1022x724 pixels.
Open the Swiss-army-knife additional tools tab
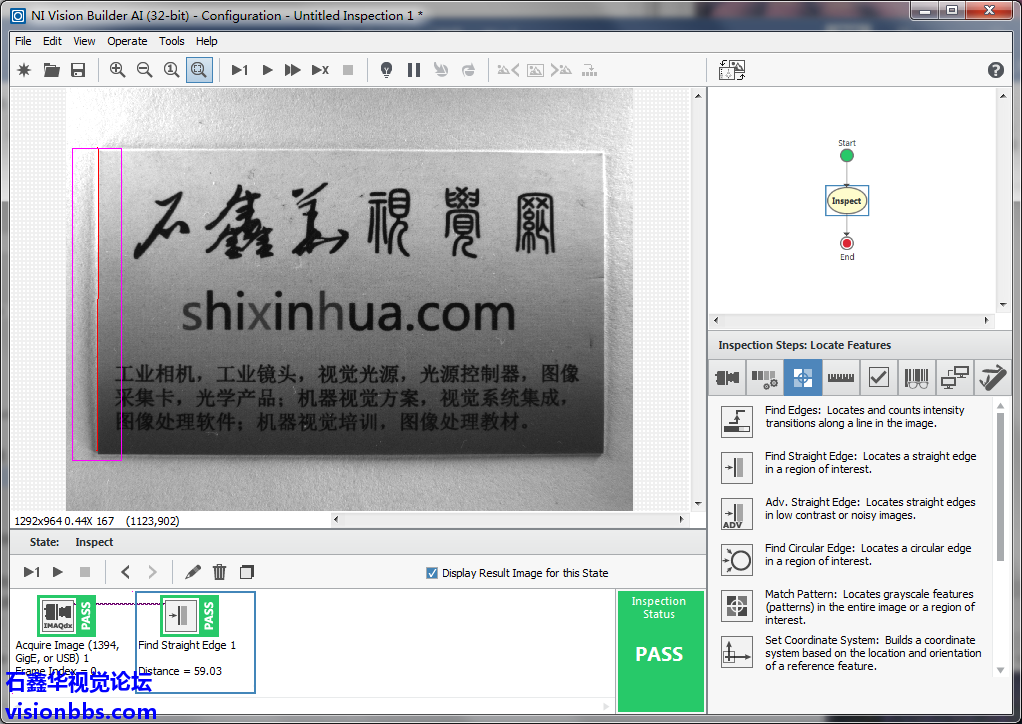pos(992,378)
